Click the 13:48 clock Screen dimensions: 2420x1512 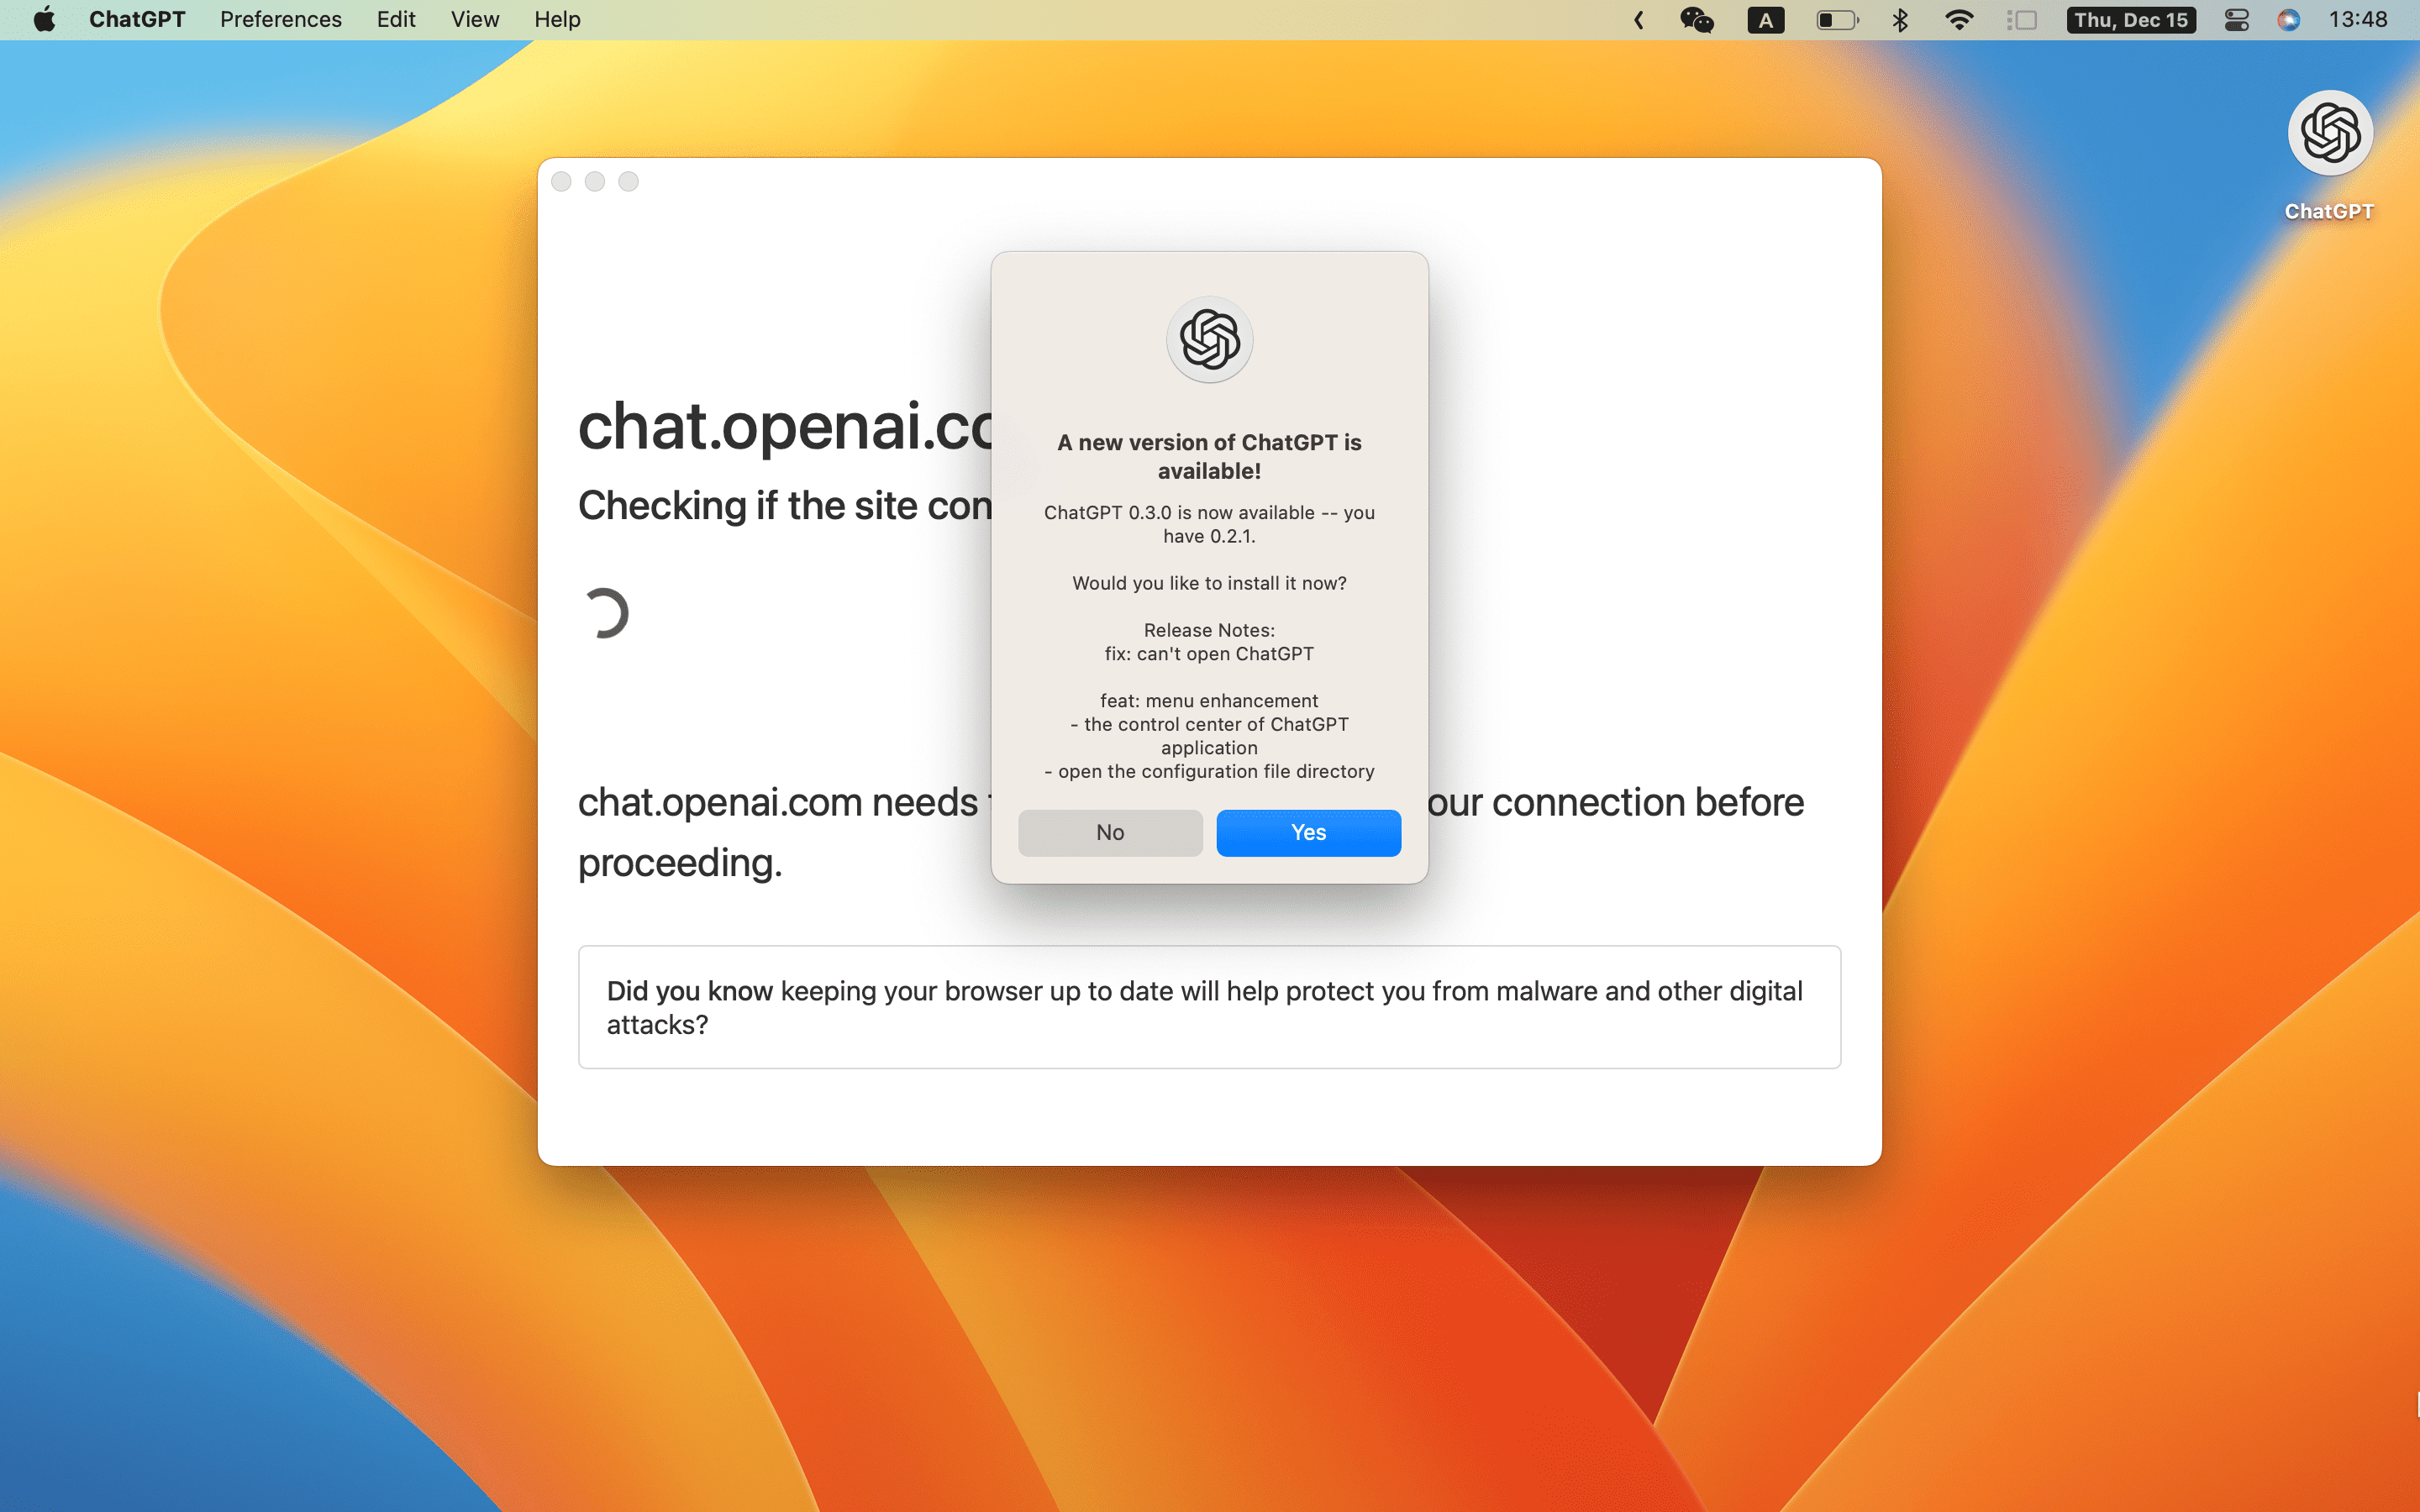pyautogui.click(x=2357, y=20)
